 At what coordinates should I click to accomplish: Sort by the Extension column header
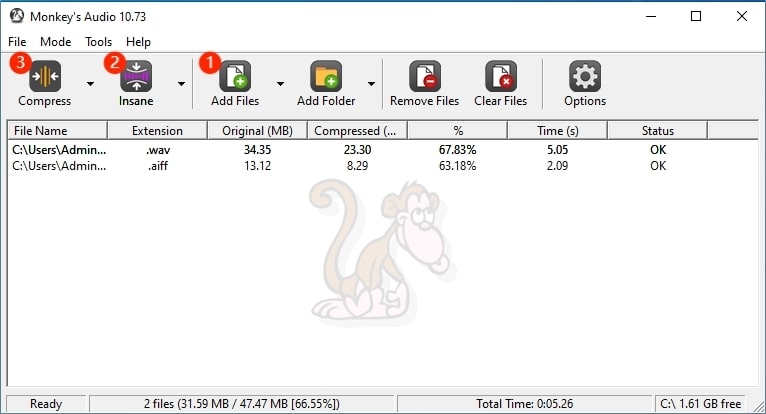pyautogui.click(x=157, y=131)
